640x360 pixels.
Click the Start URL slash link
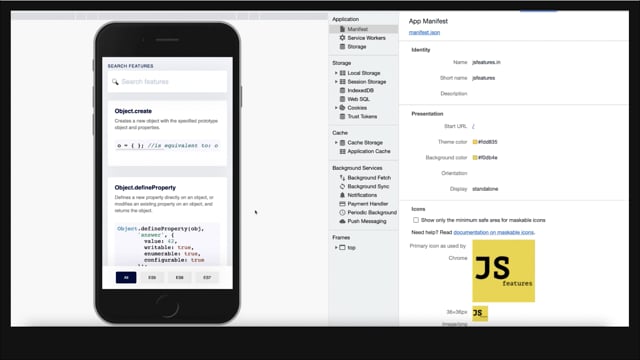[x=473, y=126]
